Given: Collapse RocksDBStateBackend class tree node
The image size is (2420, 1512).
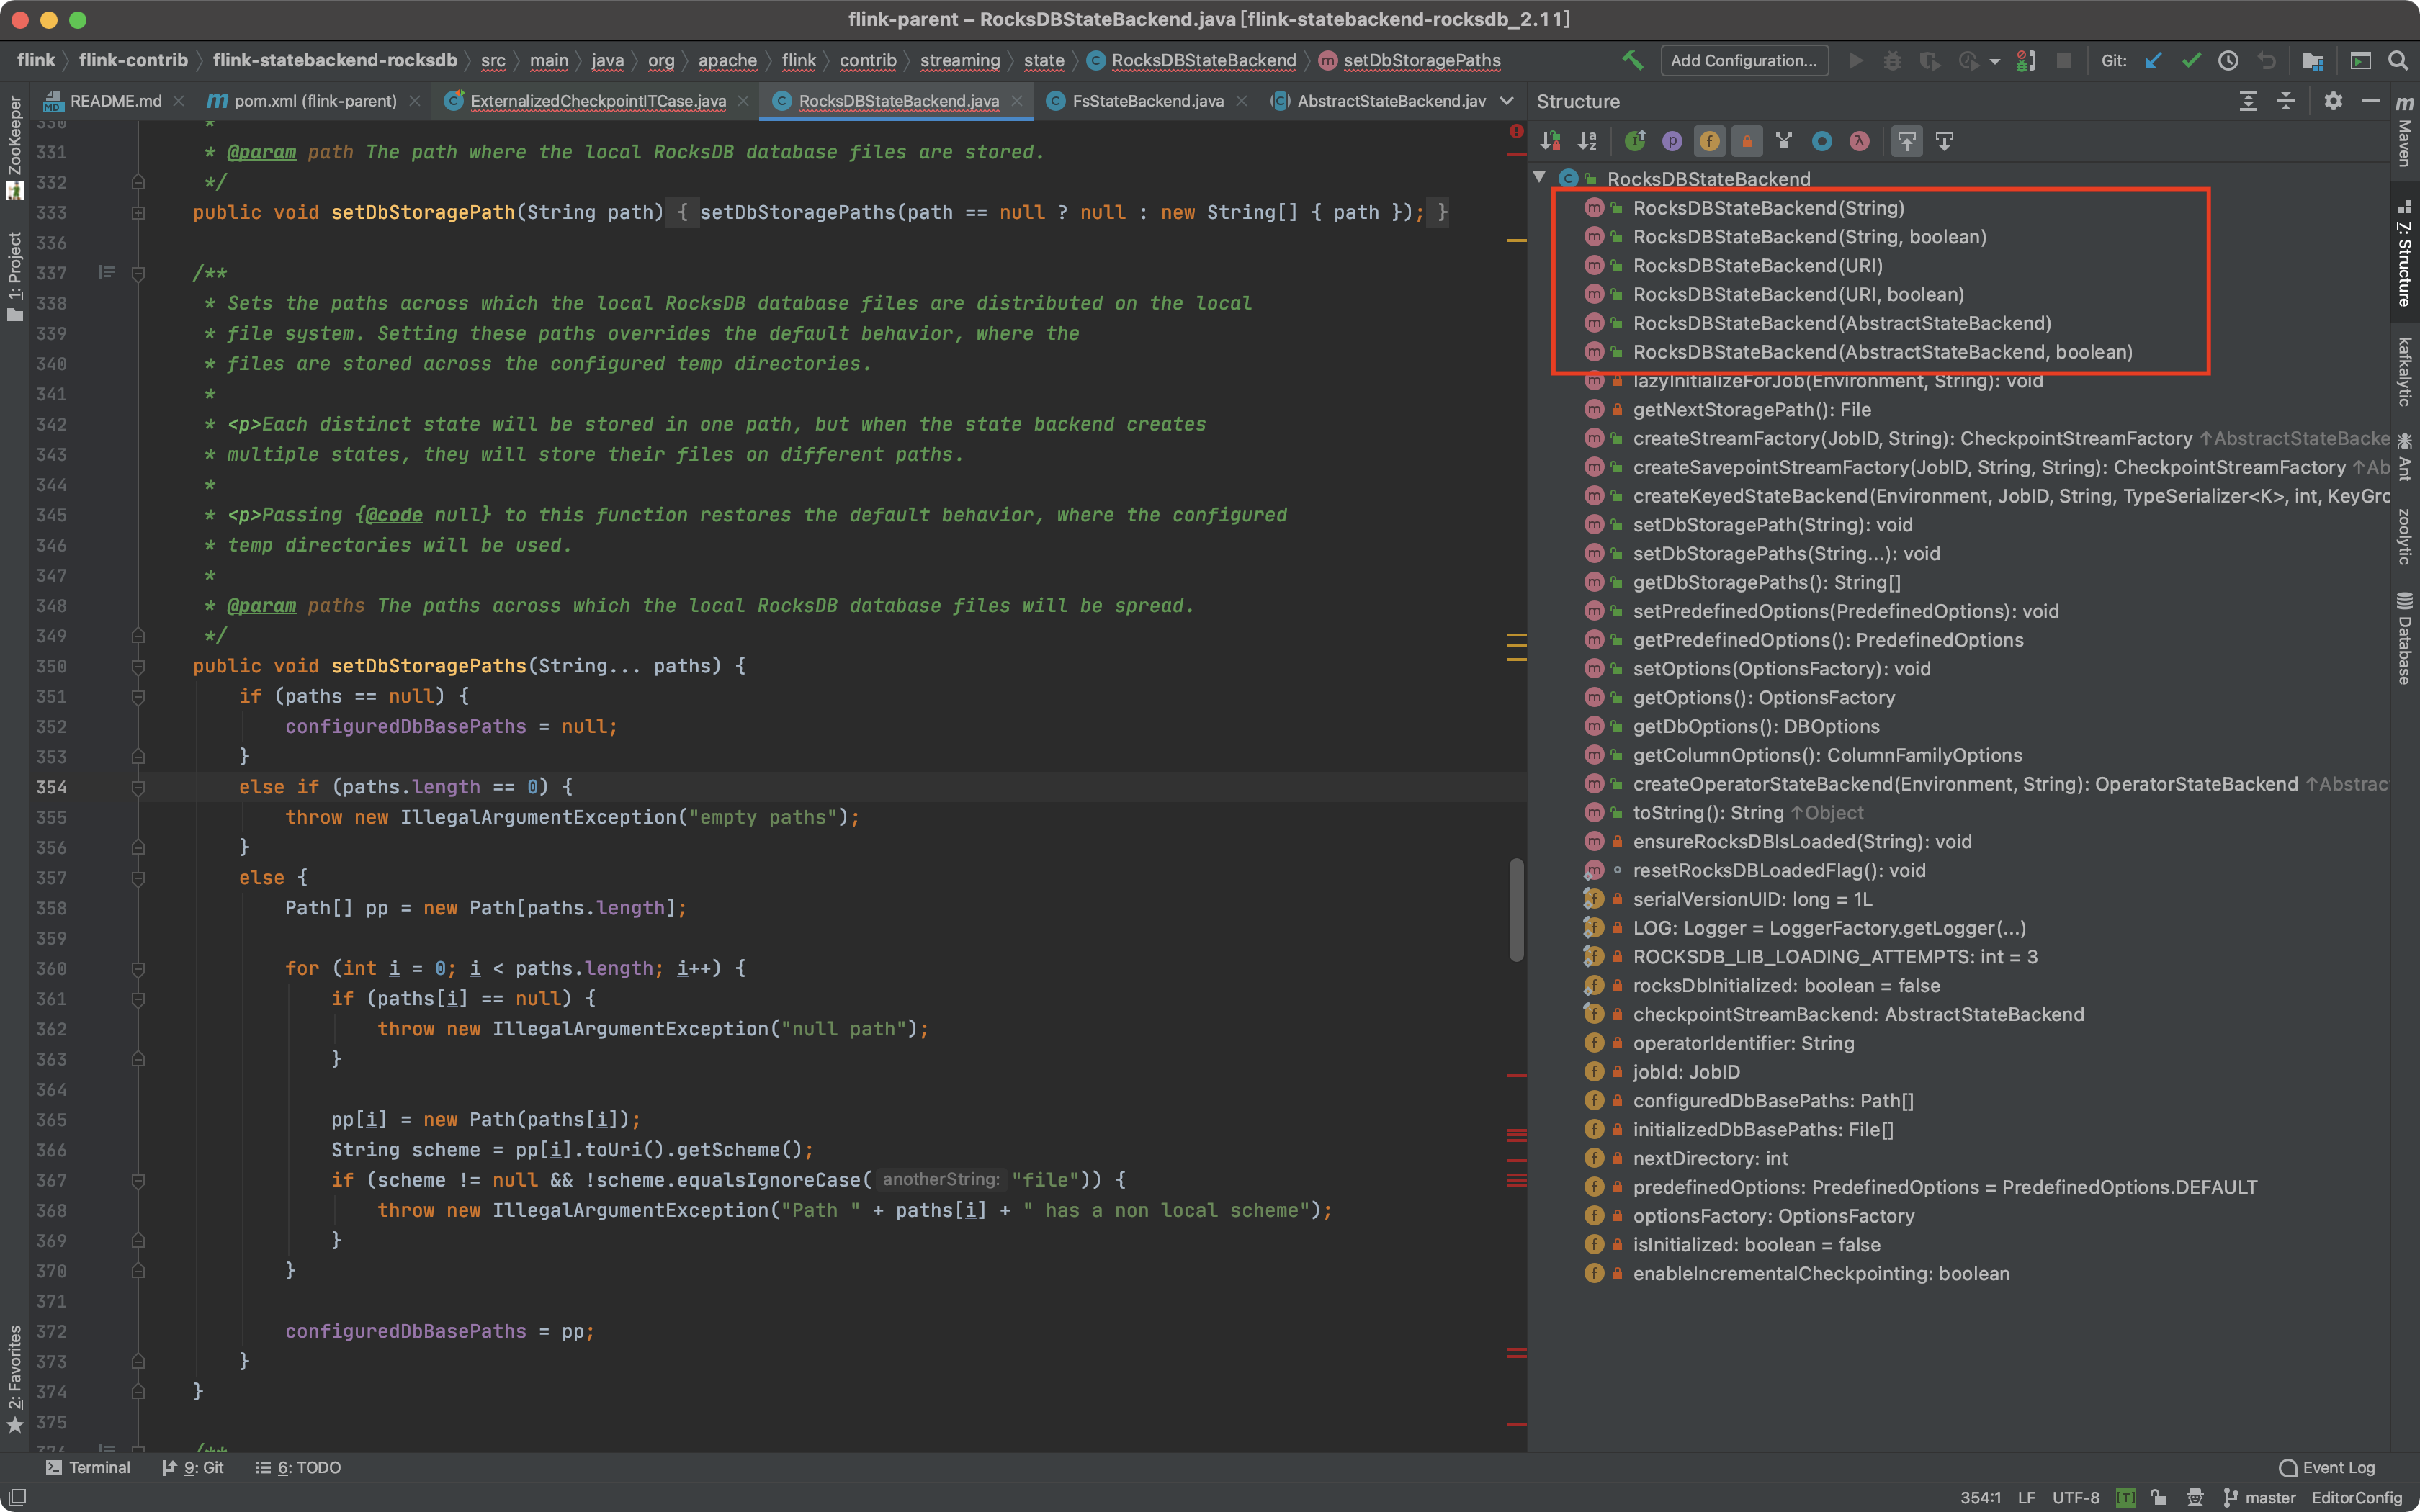Looking at the screenshot, I should (x=1540, y=178).
